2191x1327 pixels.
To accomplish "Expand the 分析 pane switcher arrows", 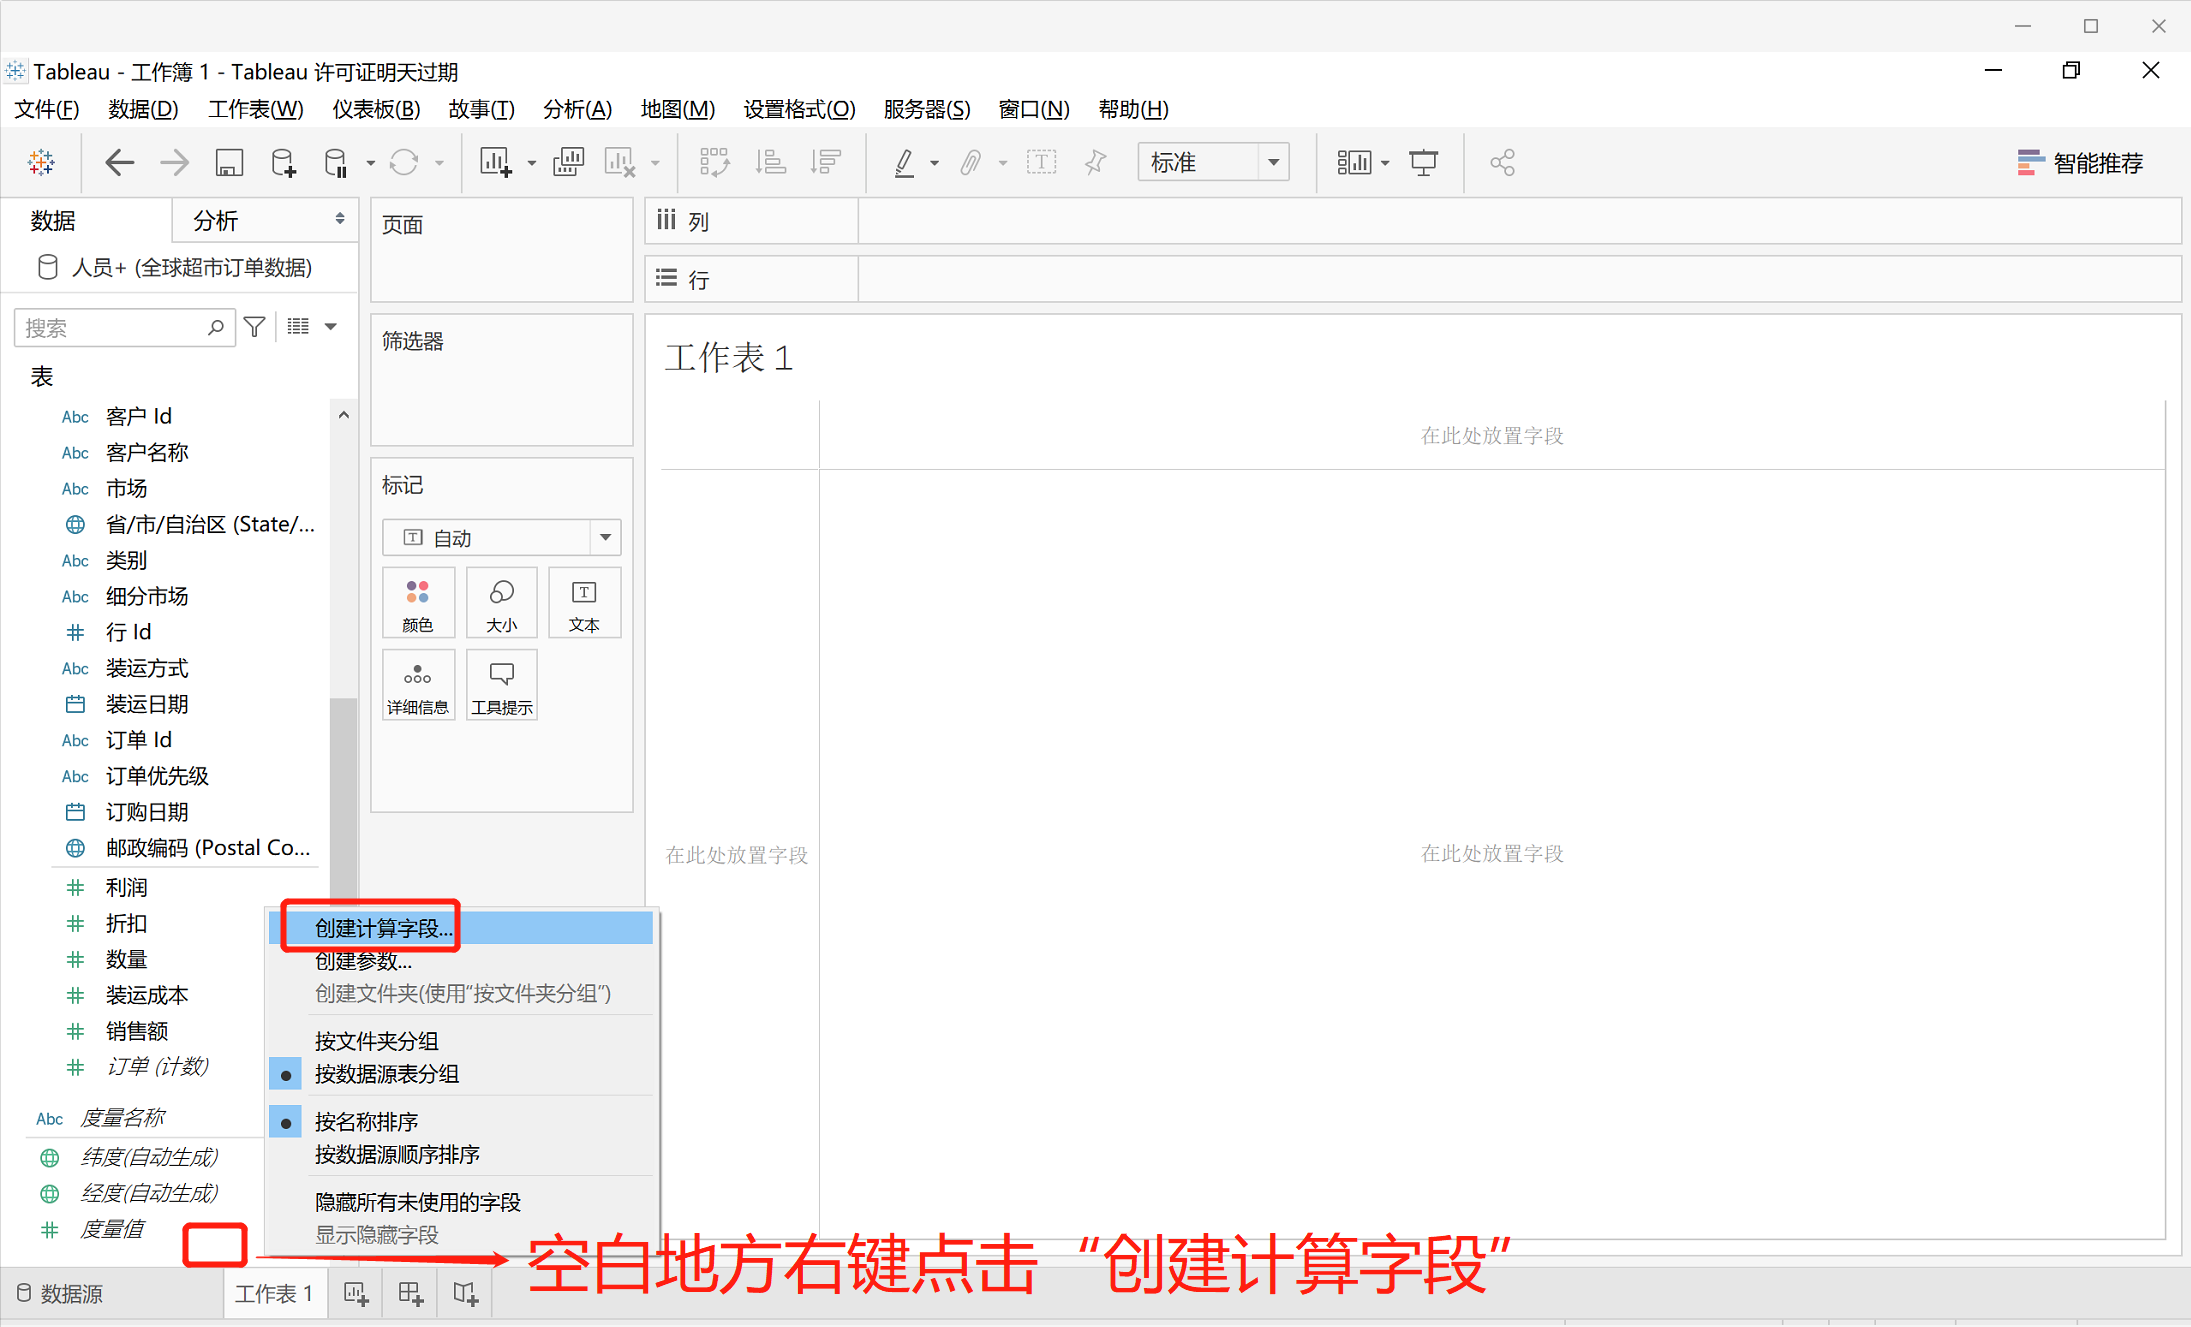I will point(340,219).
